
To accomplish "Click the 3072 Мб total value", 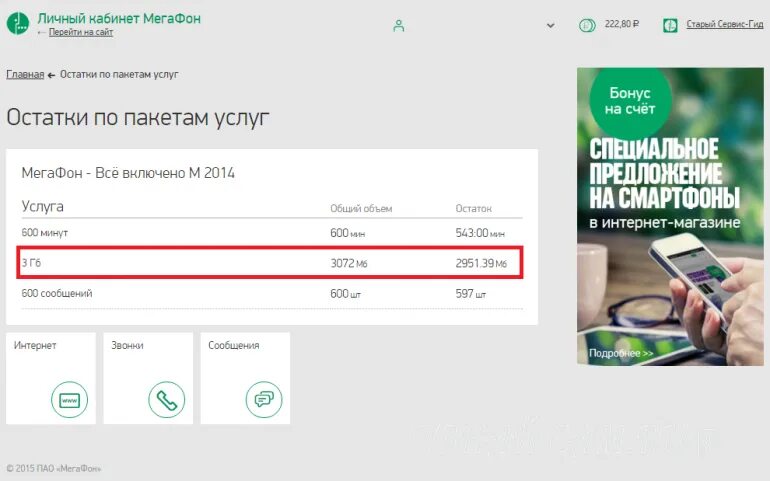I will coord(349,263).
